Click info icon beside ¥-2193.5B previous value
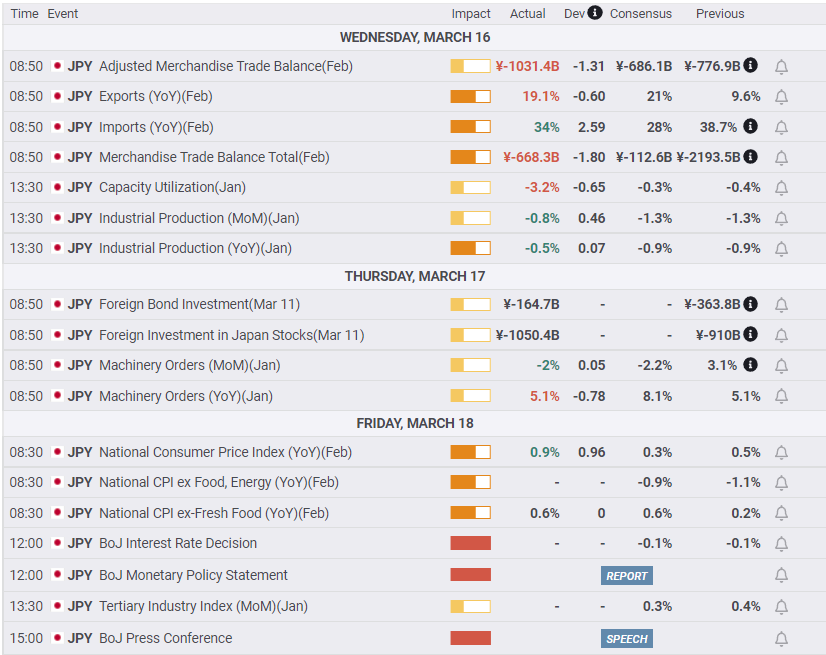Screen dimensions: 826x655 pos(750,157)
